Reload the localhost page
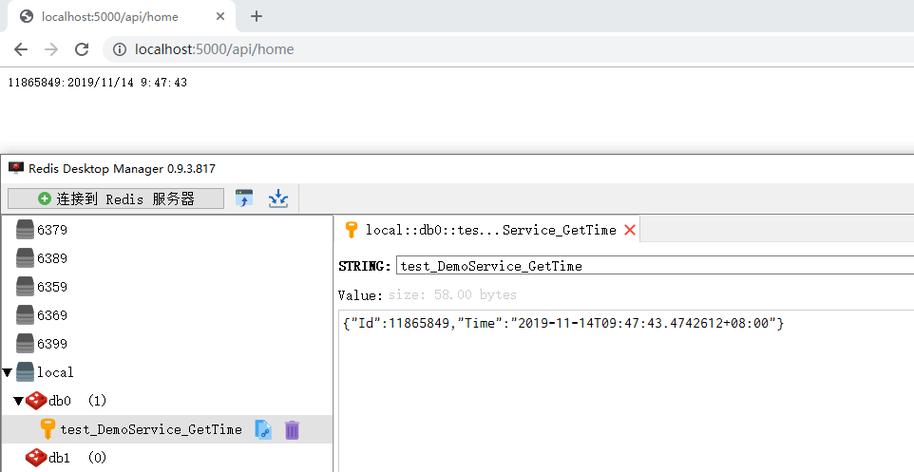Screen dimensions: 914x472 (82, 50)
